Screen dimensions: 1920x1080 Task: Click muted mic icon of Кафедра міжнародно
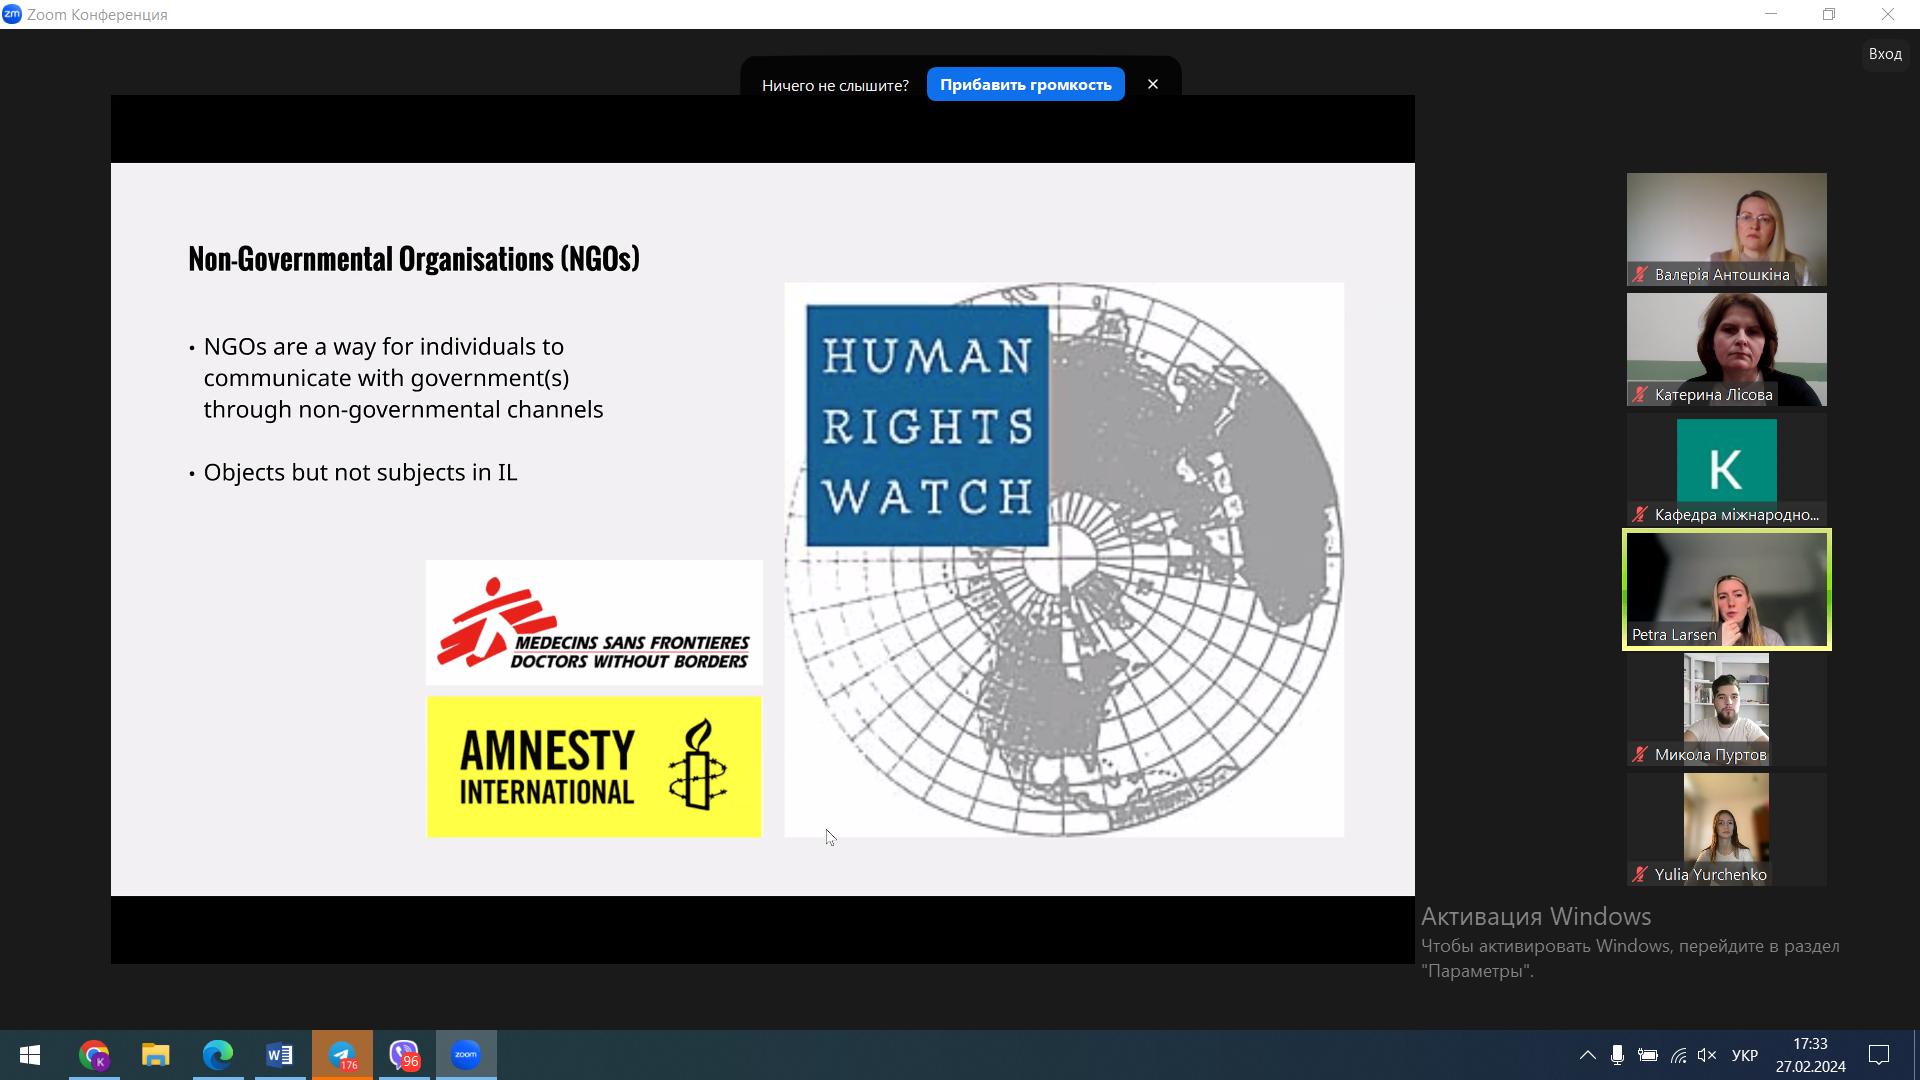click(x=1640, y=514)
